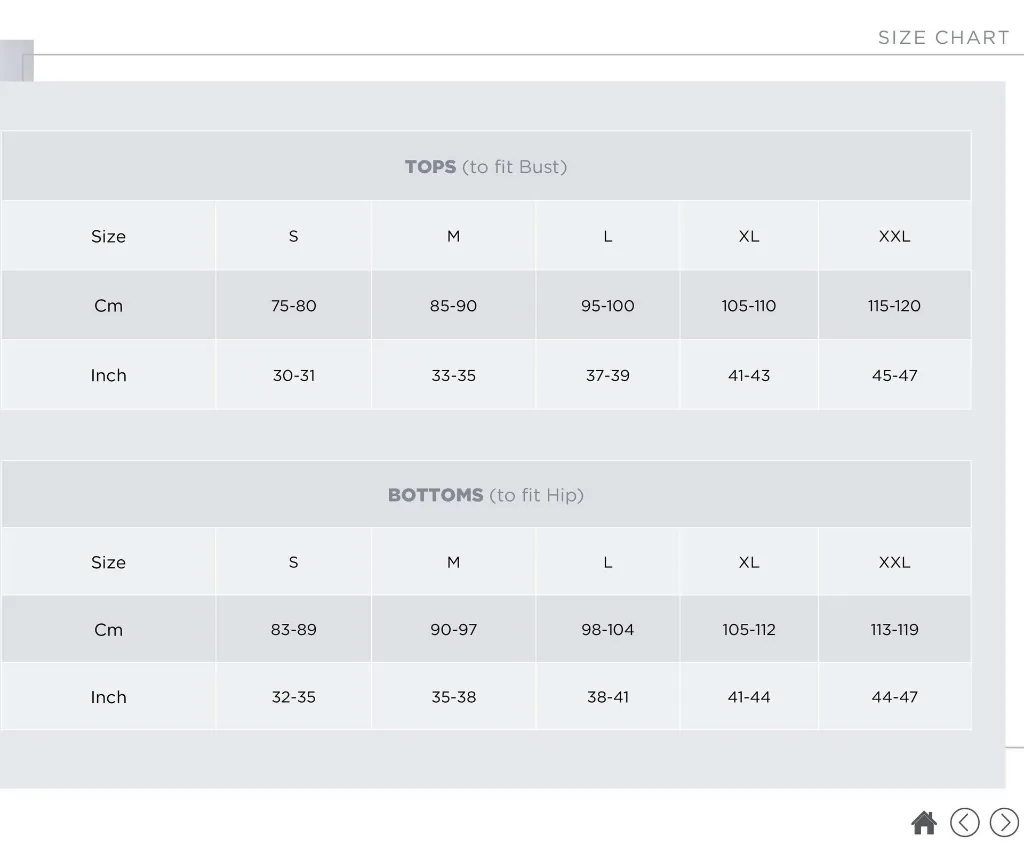The width and height of the screenshot is (1024, 852).
Task: Click the 105-110 cell for XL tops
Action: pos(749,305)
